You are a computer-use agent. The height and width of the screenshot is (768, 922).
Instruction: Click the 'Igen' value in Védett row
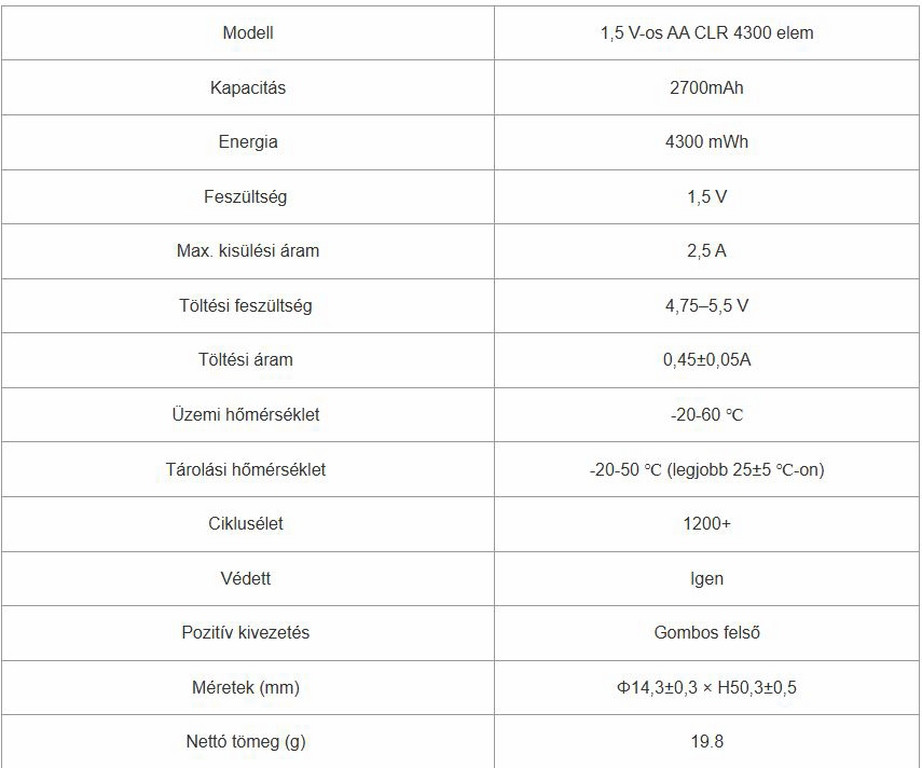point(706,578)
